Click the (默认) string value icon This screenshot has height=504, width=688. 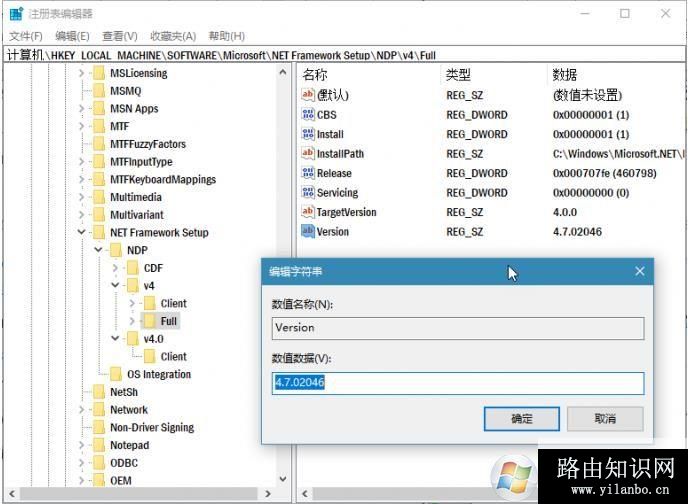pos(308,95)
